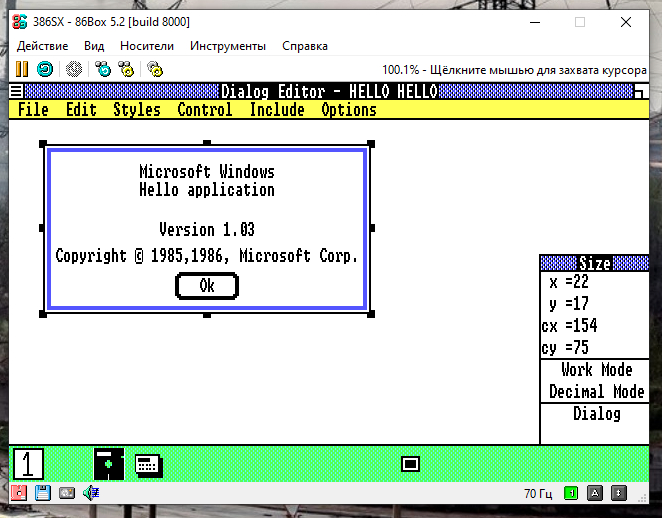Select the bottom-right resize handle of dialog
Viewport: 662px width, 518px height.
click(371, 314)
